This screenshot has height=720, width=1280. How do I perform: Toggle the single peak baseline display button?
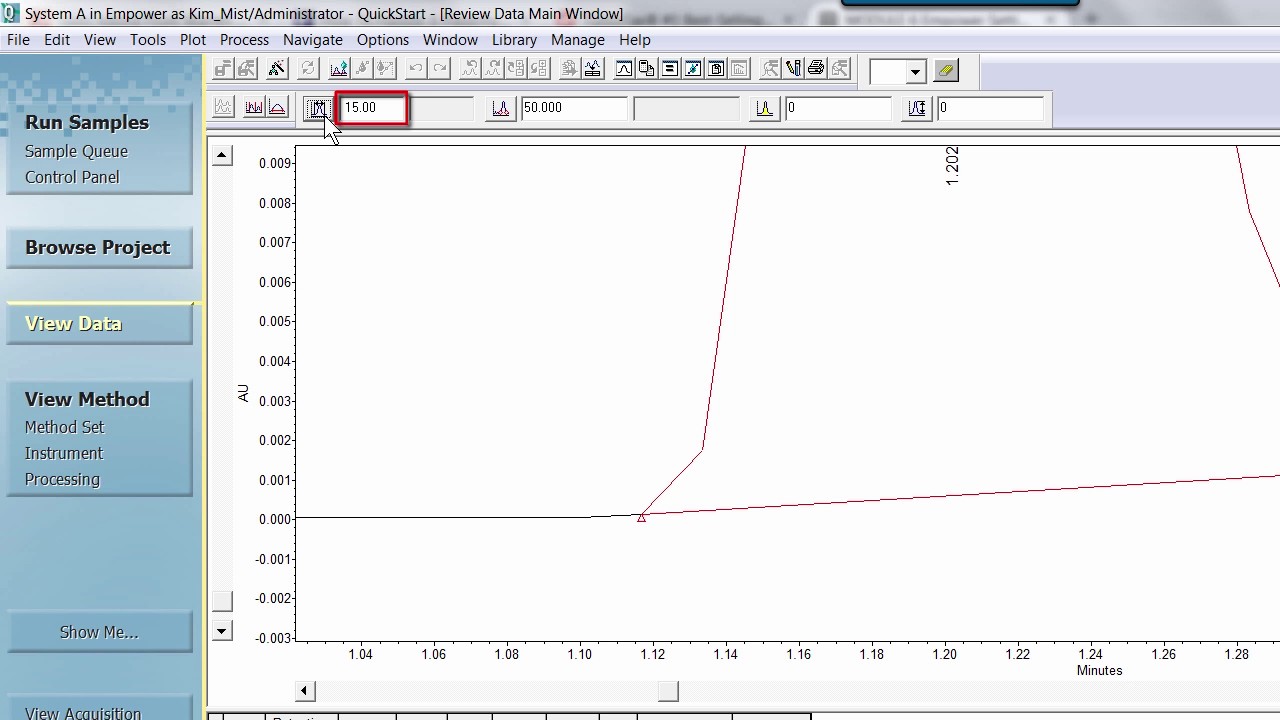click(x=278, y=107)
